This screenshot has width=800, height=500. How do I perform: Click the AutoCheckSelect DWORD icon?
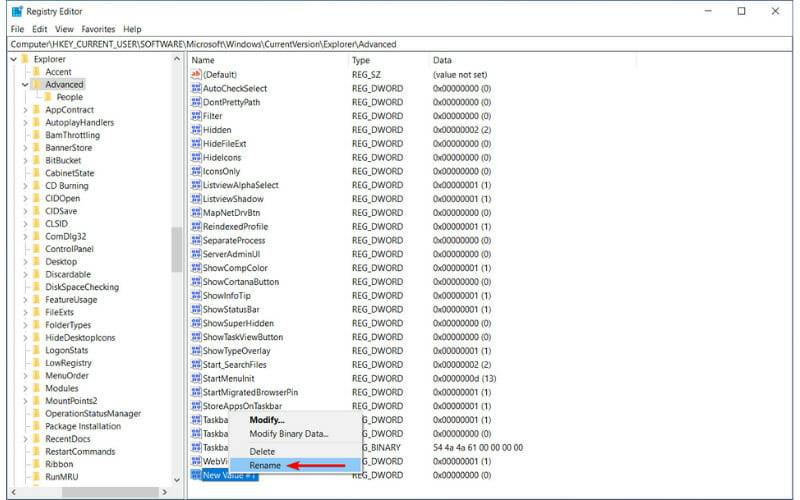pos(196,88)
